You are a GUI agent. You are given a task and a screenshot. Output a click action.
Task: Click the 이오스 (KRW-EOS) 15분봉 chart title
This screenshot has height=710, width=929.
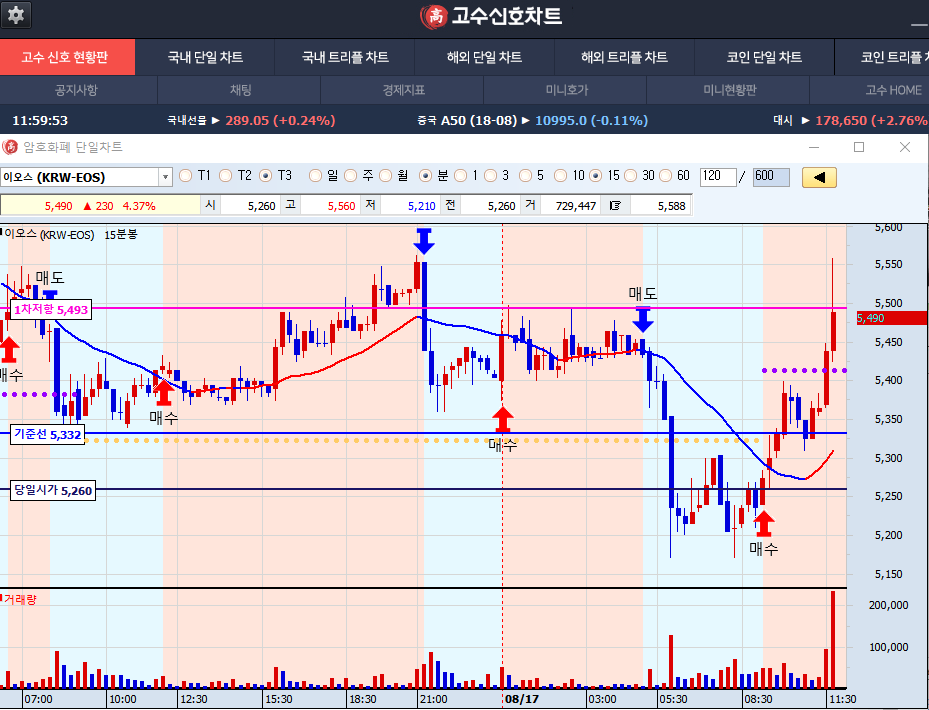pos(71,235)
